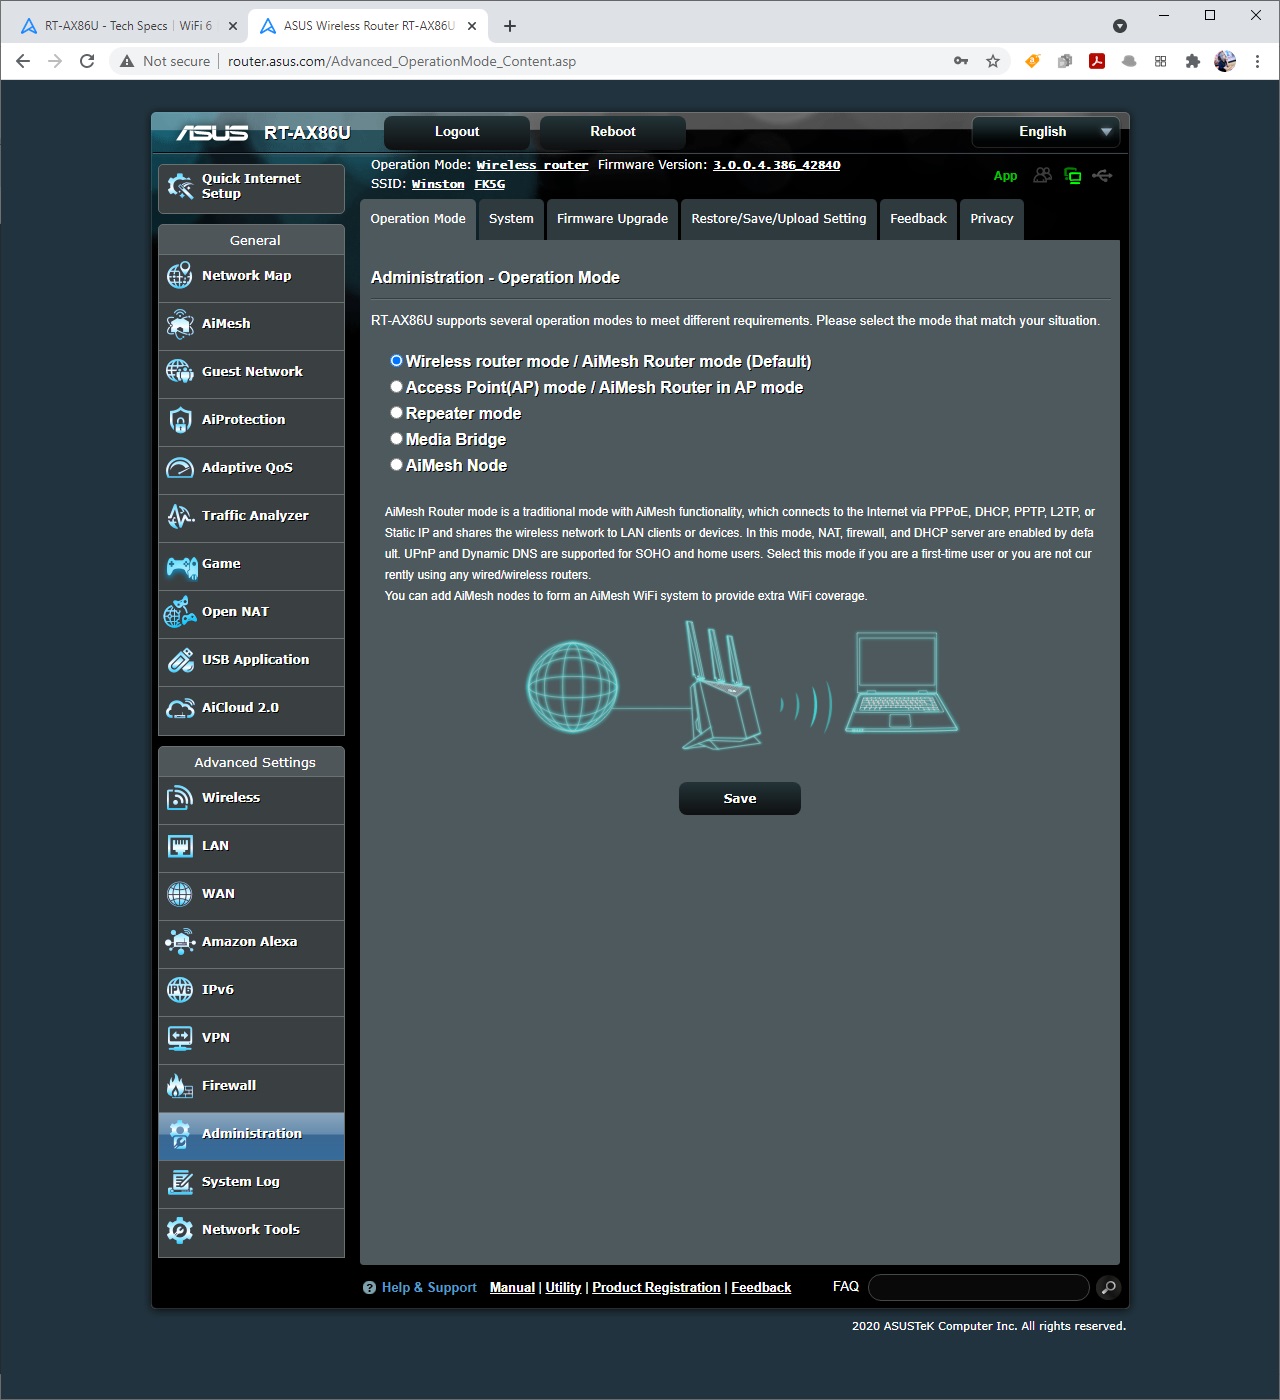The image size is (1280, 1400).
Task: Switch to the Firmware Upgrade tab
Action: [x=612, y=219]
